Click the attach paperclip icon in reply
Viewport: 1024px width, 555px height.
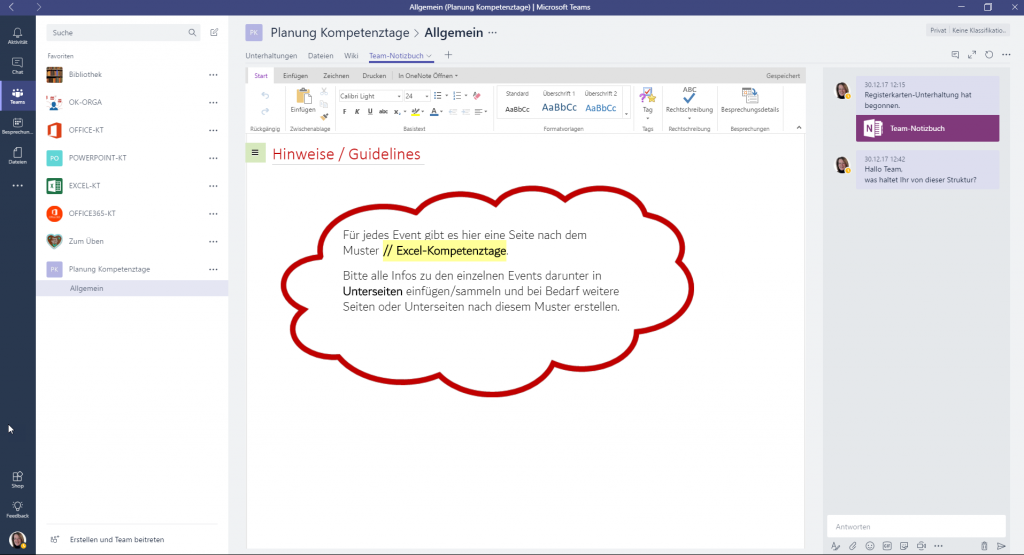click(x=852, y=546)
